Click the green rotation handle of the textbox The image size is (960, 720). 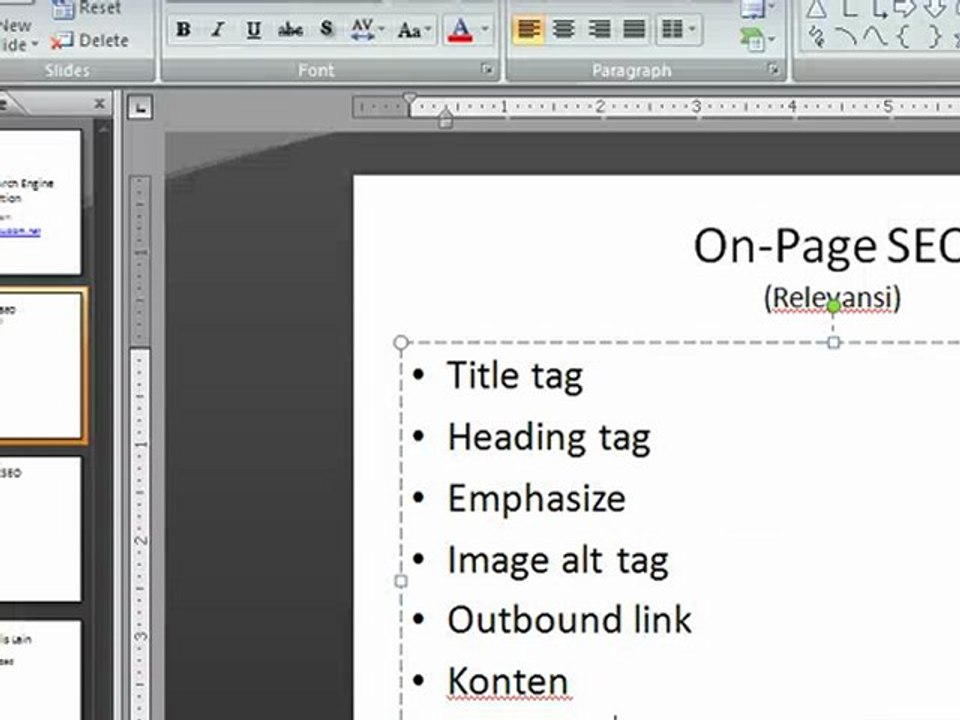[833, 306]
